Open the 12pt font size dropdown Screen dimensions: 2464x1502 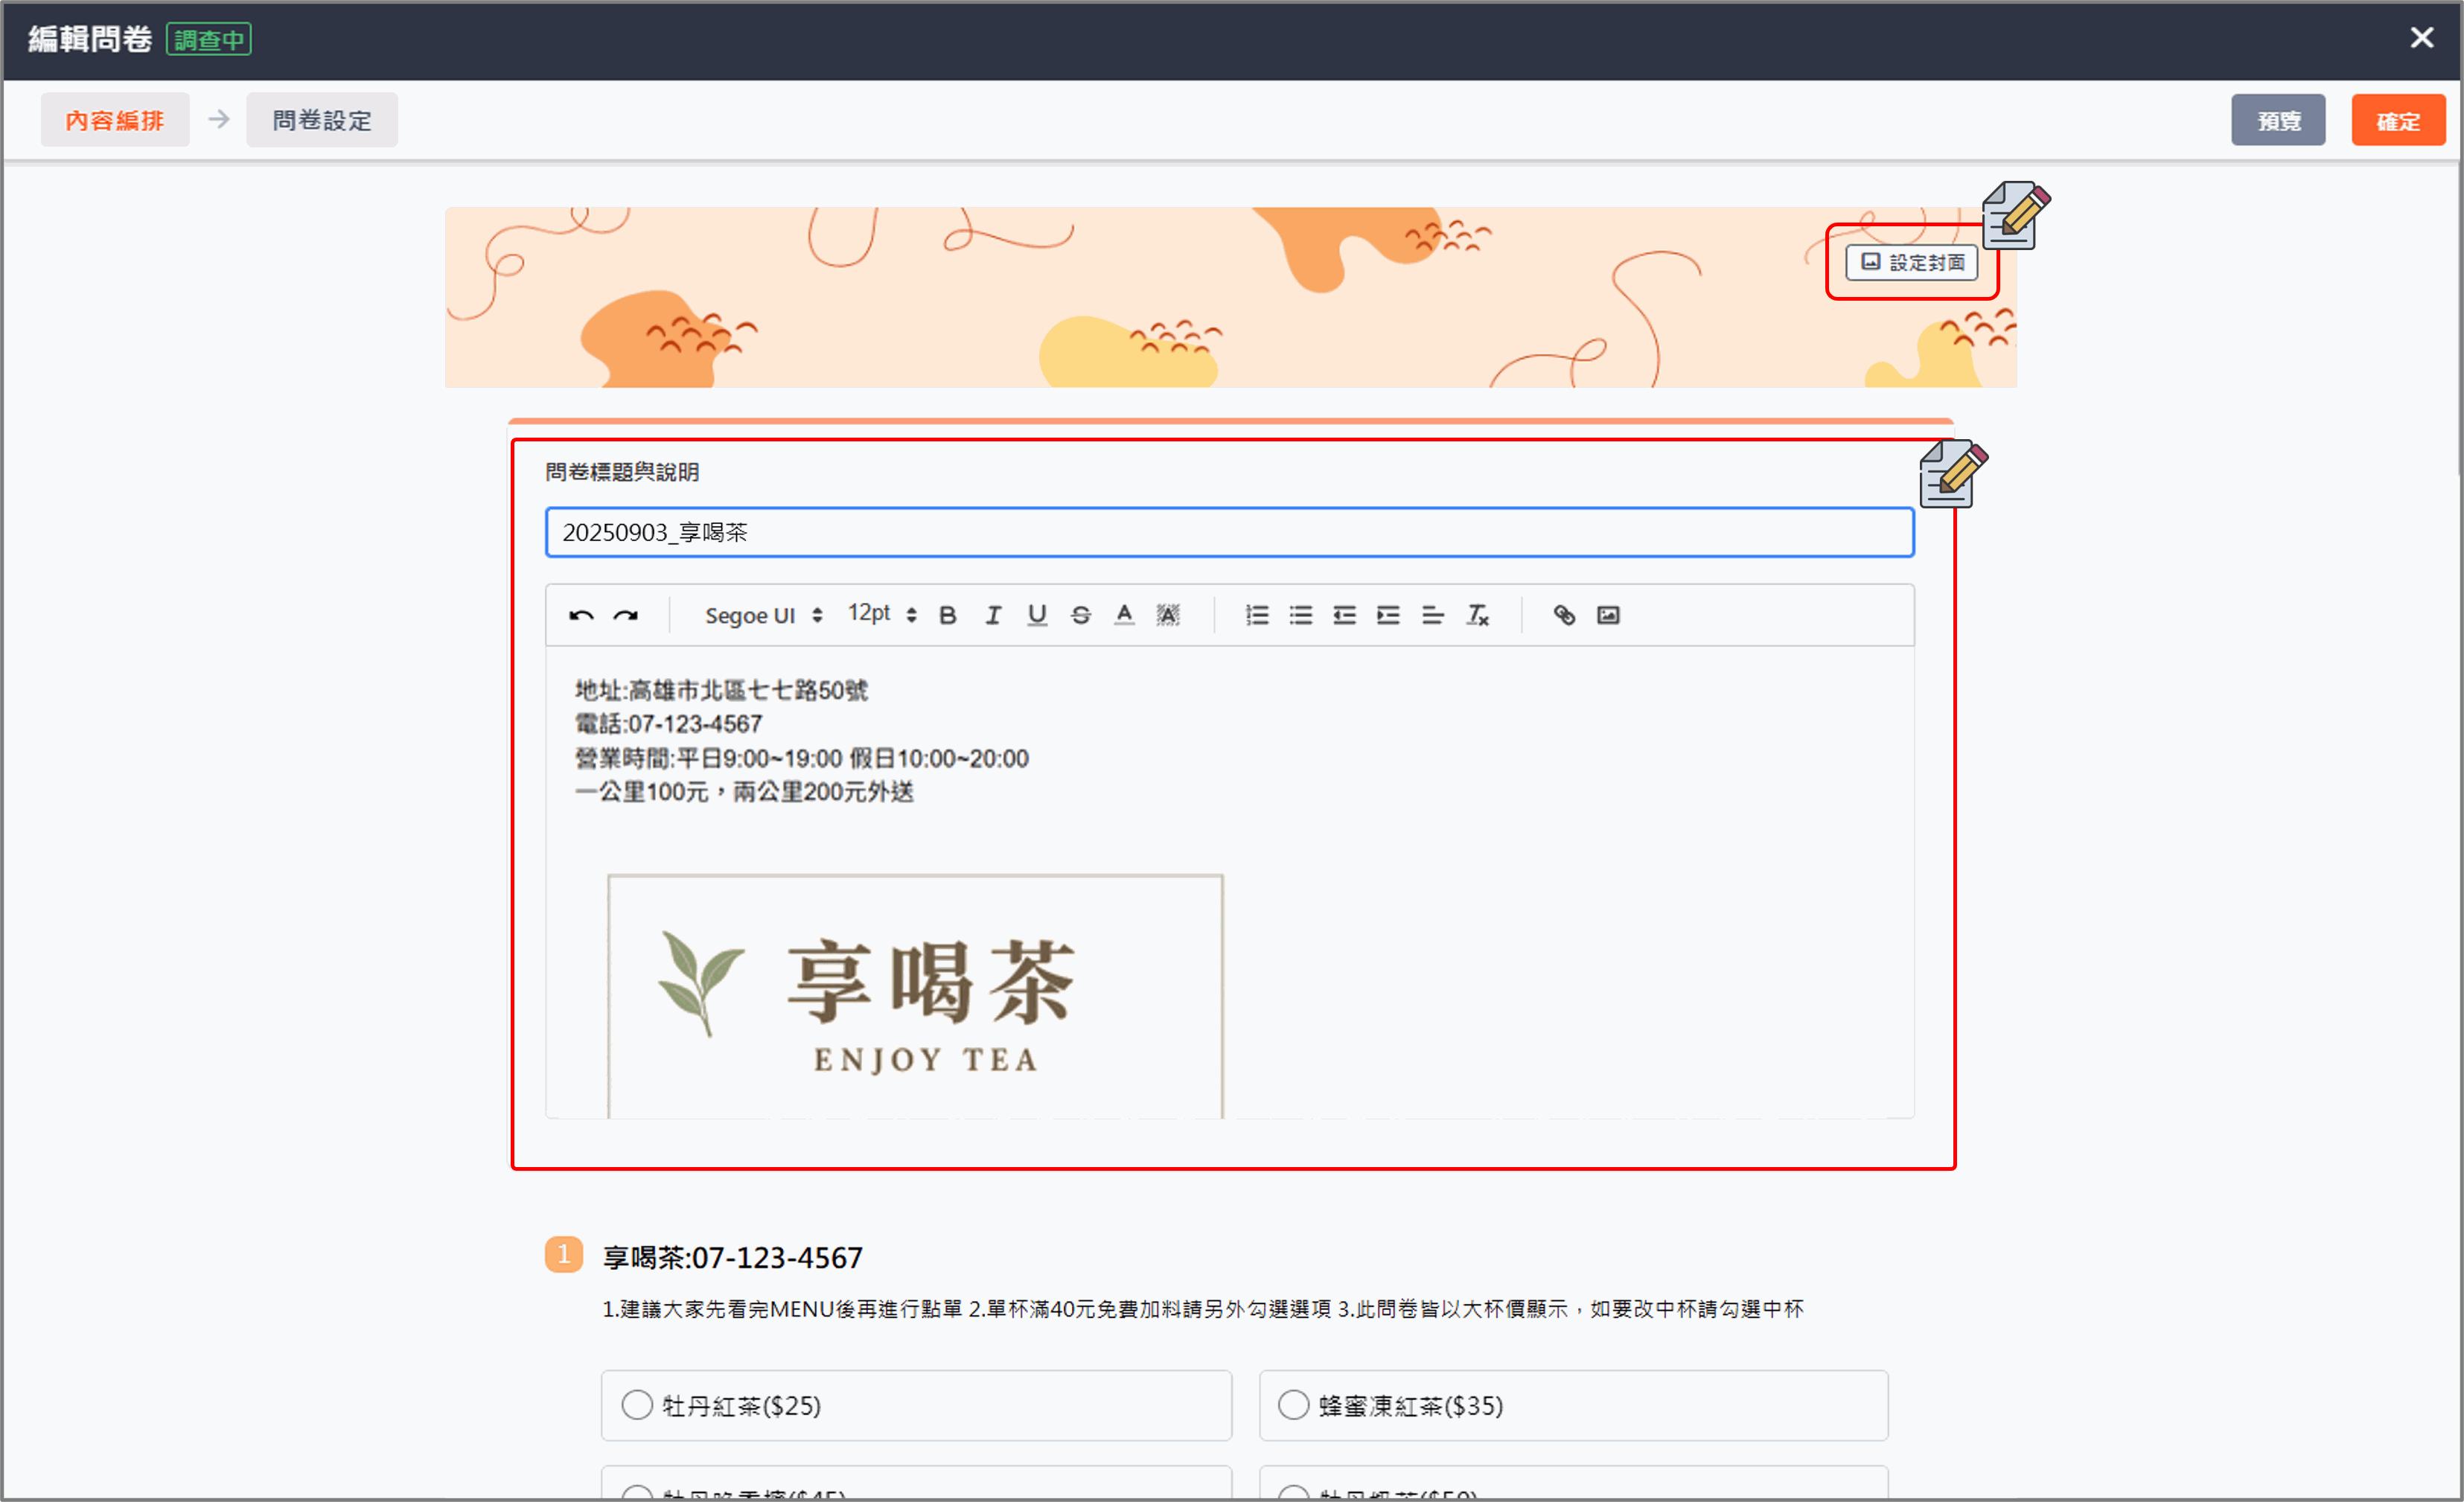[x=882, y=613]
